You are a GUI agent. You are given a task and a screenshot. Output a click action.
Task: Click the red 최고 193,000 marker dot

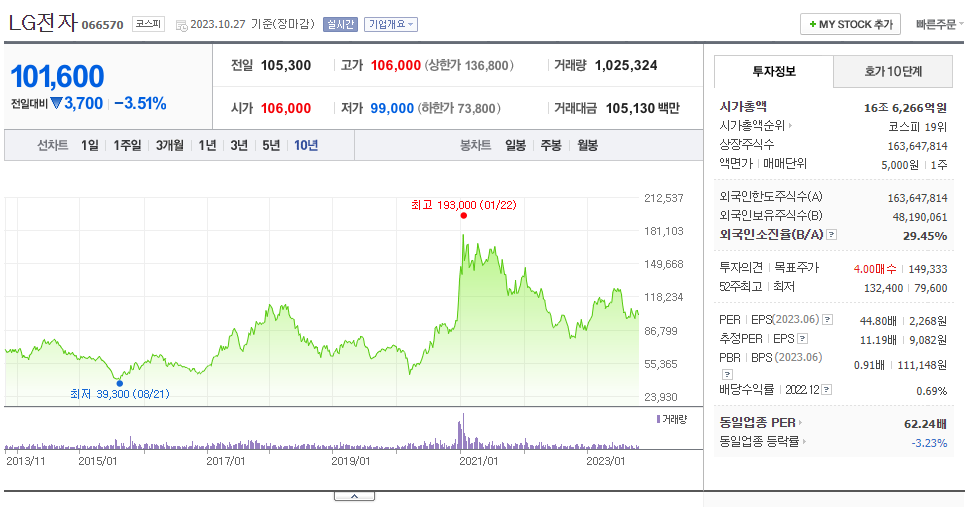coord(464,216)
